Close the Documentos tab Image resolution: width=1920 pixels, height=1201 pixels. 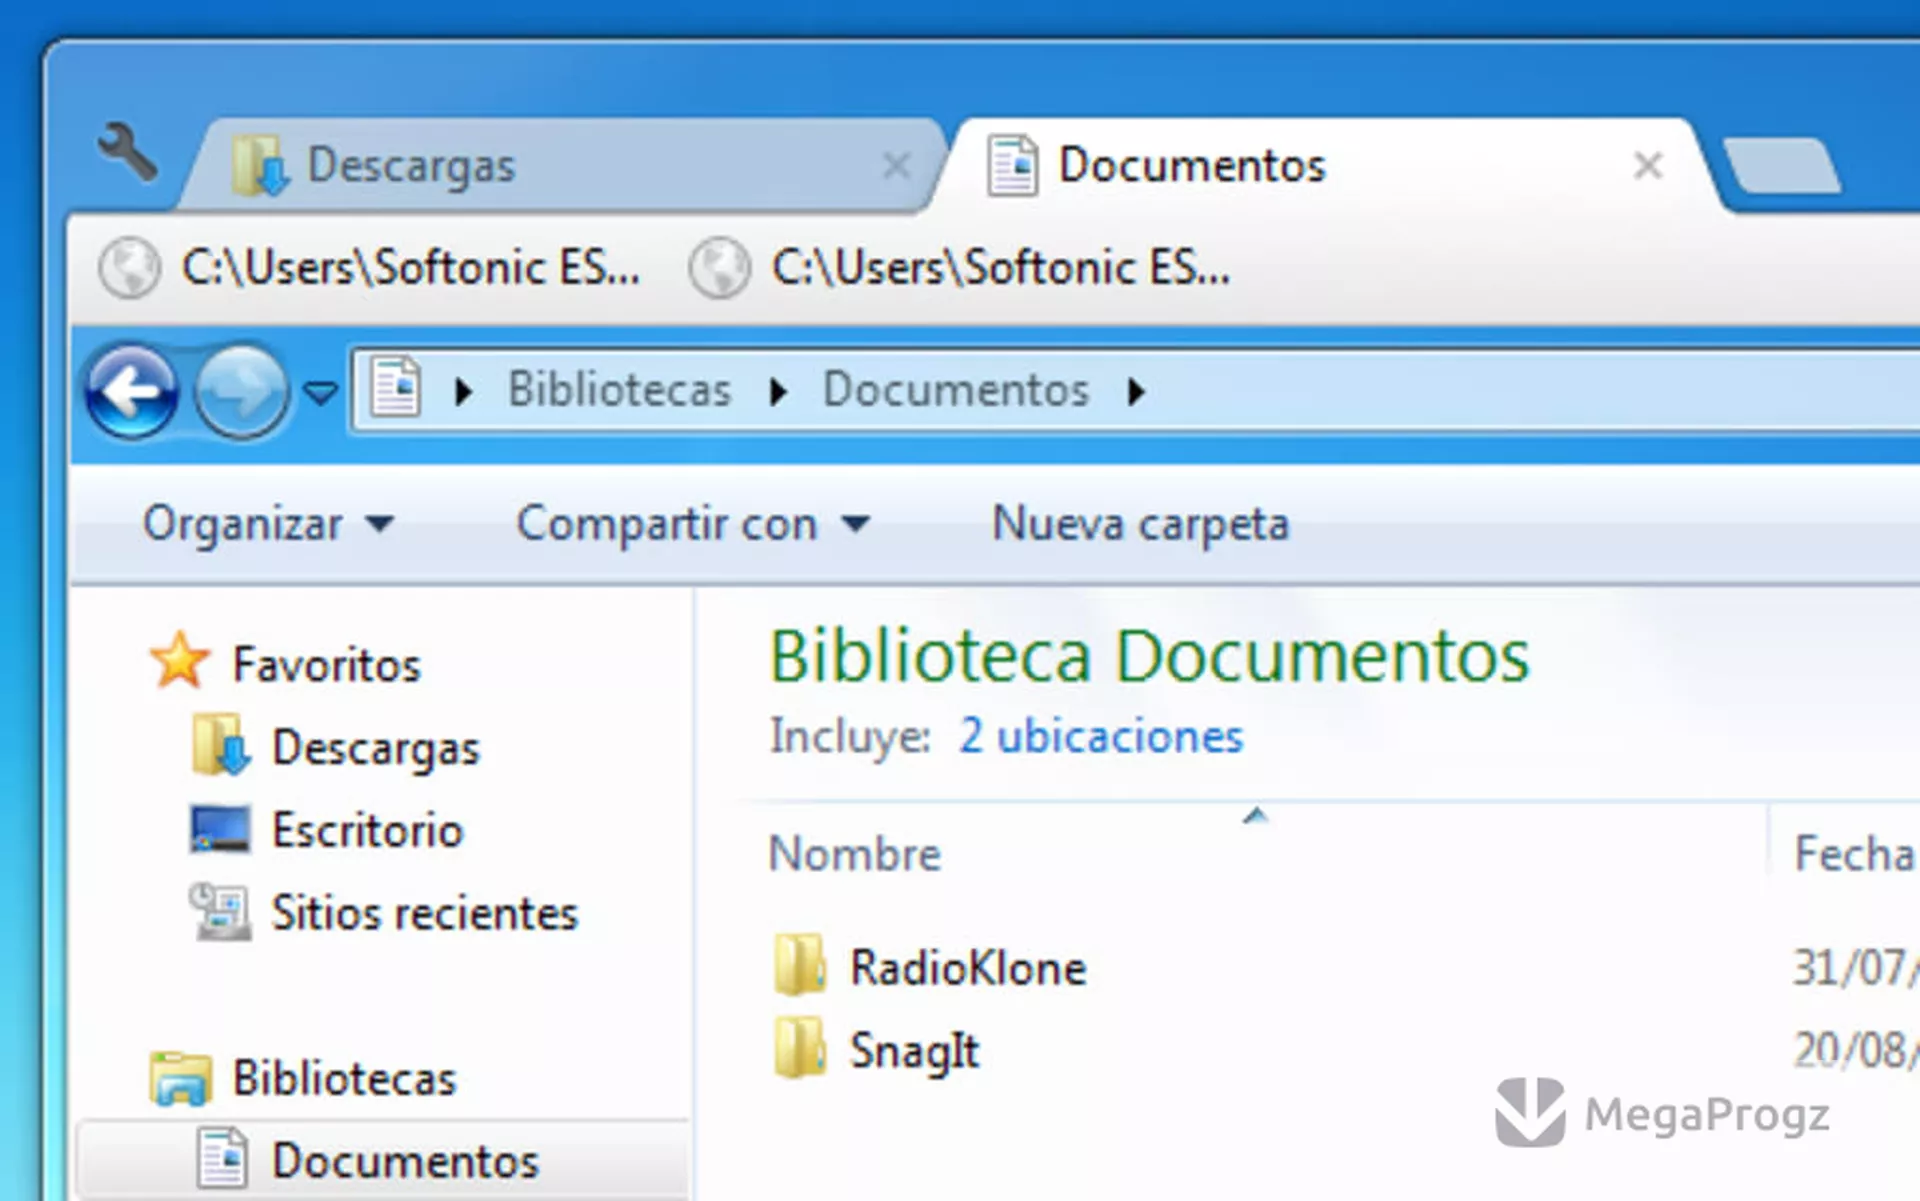(x=1648, y=165)
